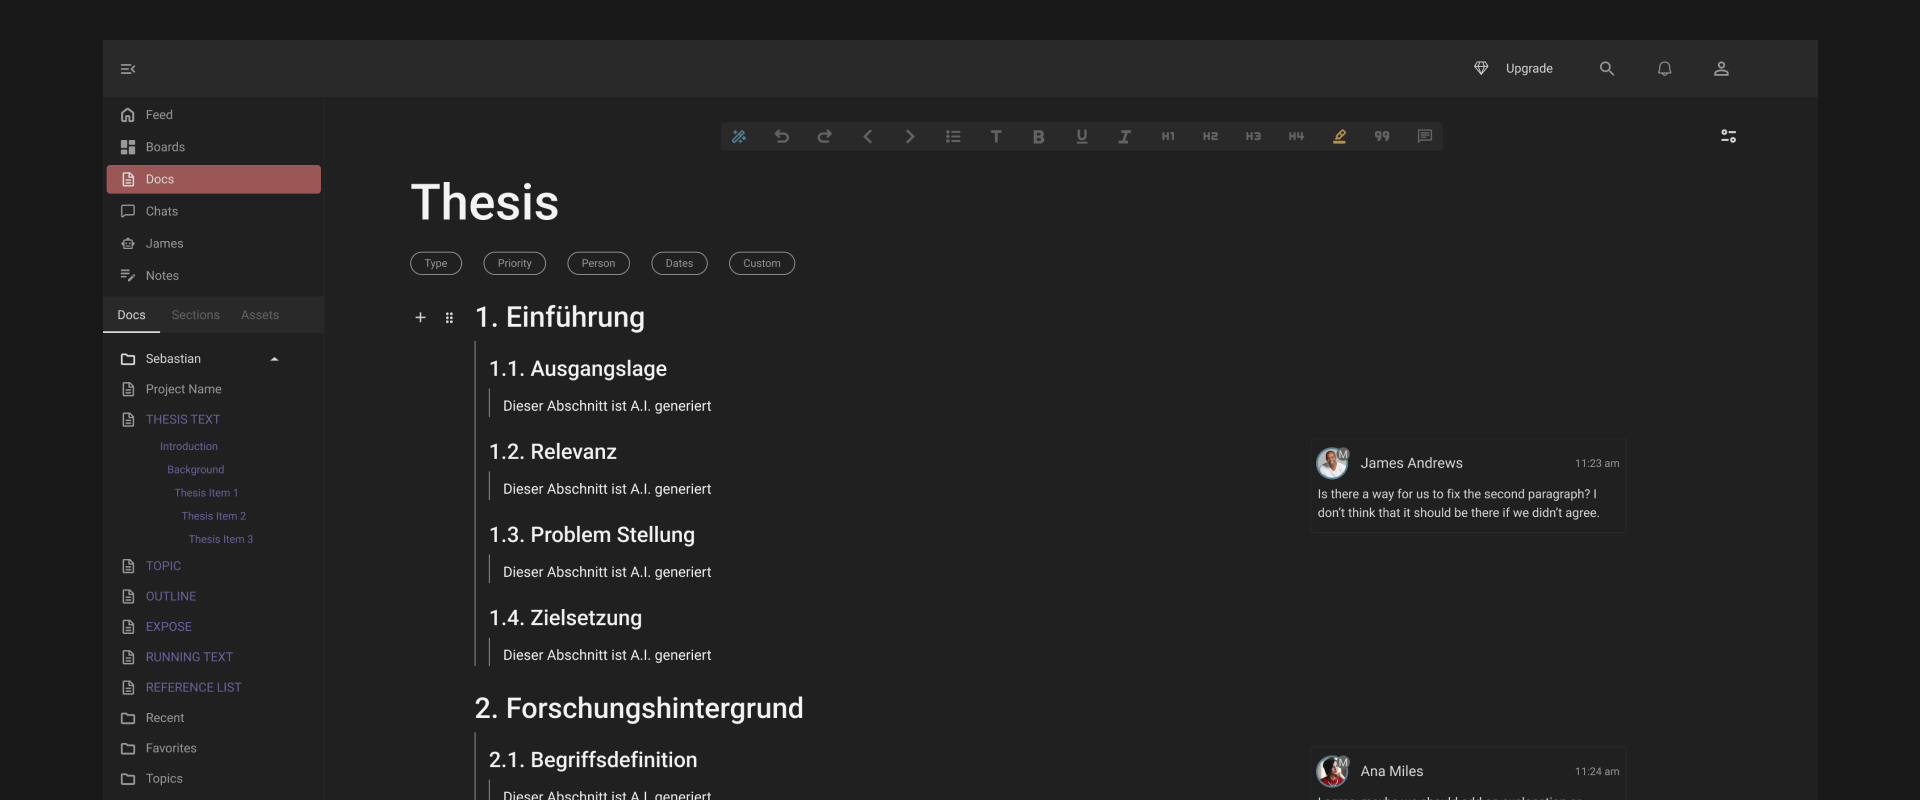This screenshot has height=800, width=1920.
Task: Insert a bulleted list
Action: (953, 136)
